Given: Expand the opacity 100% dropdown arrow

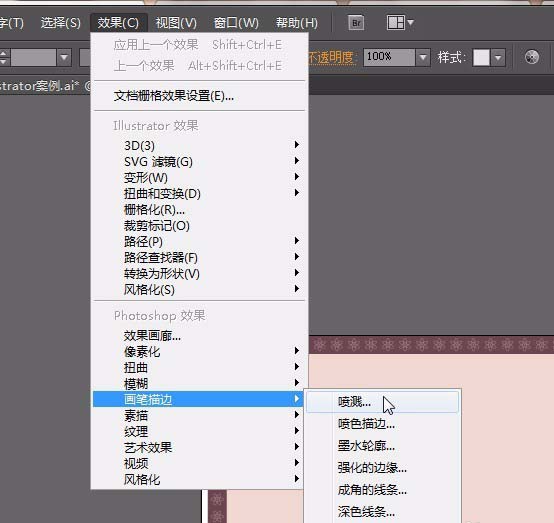Looking at the screenshot, I should (423, 57).
